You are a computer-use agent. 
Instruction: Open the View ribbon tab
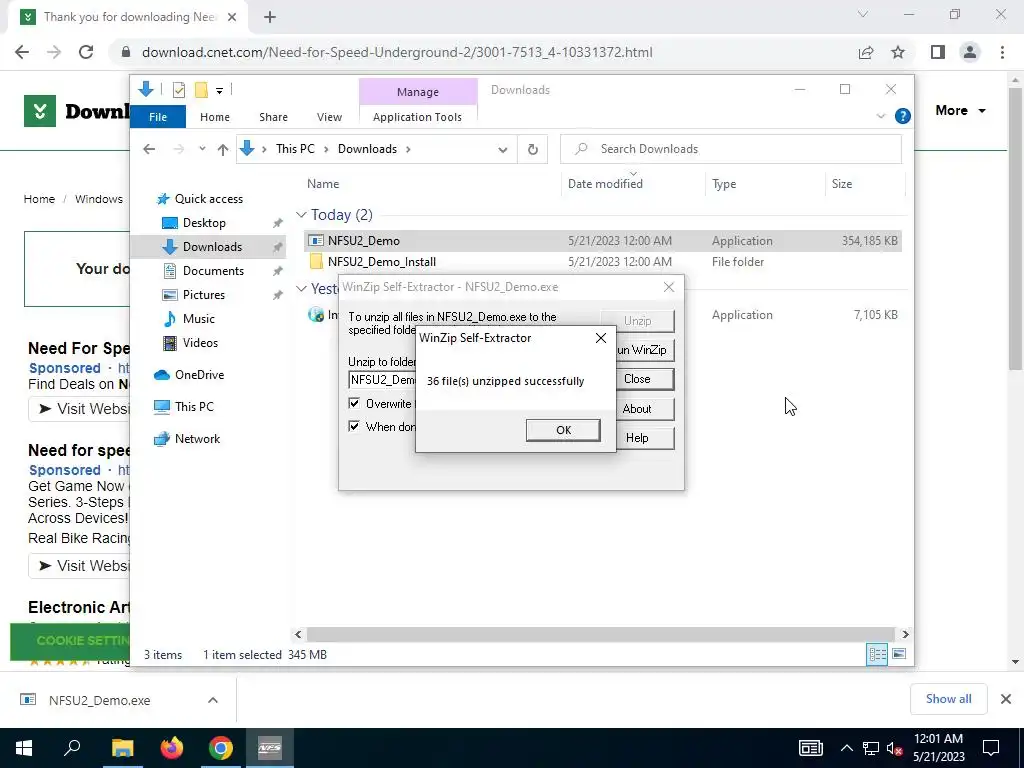329,117
